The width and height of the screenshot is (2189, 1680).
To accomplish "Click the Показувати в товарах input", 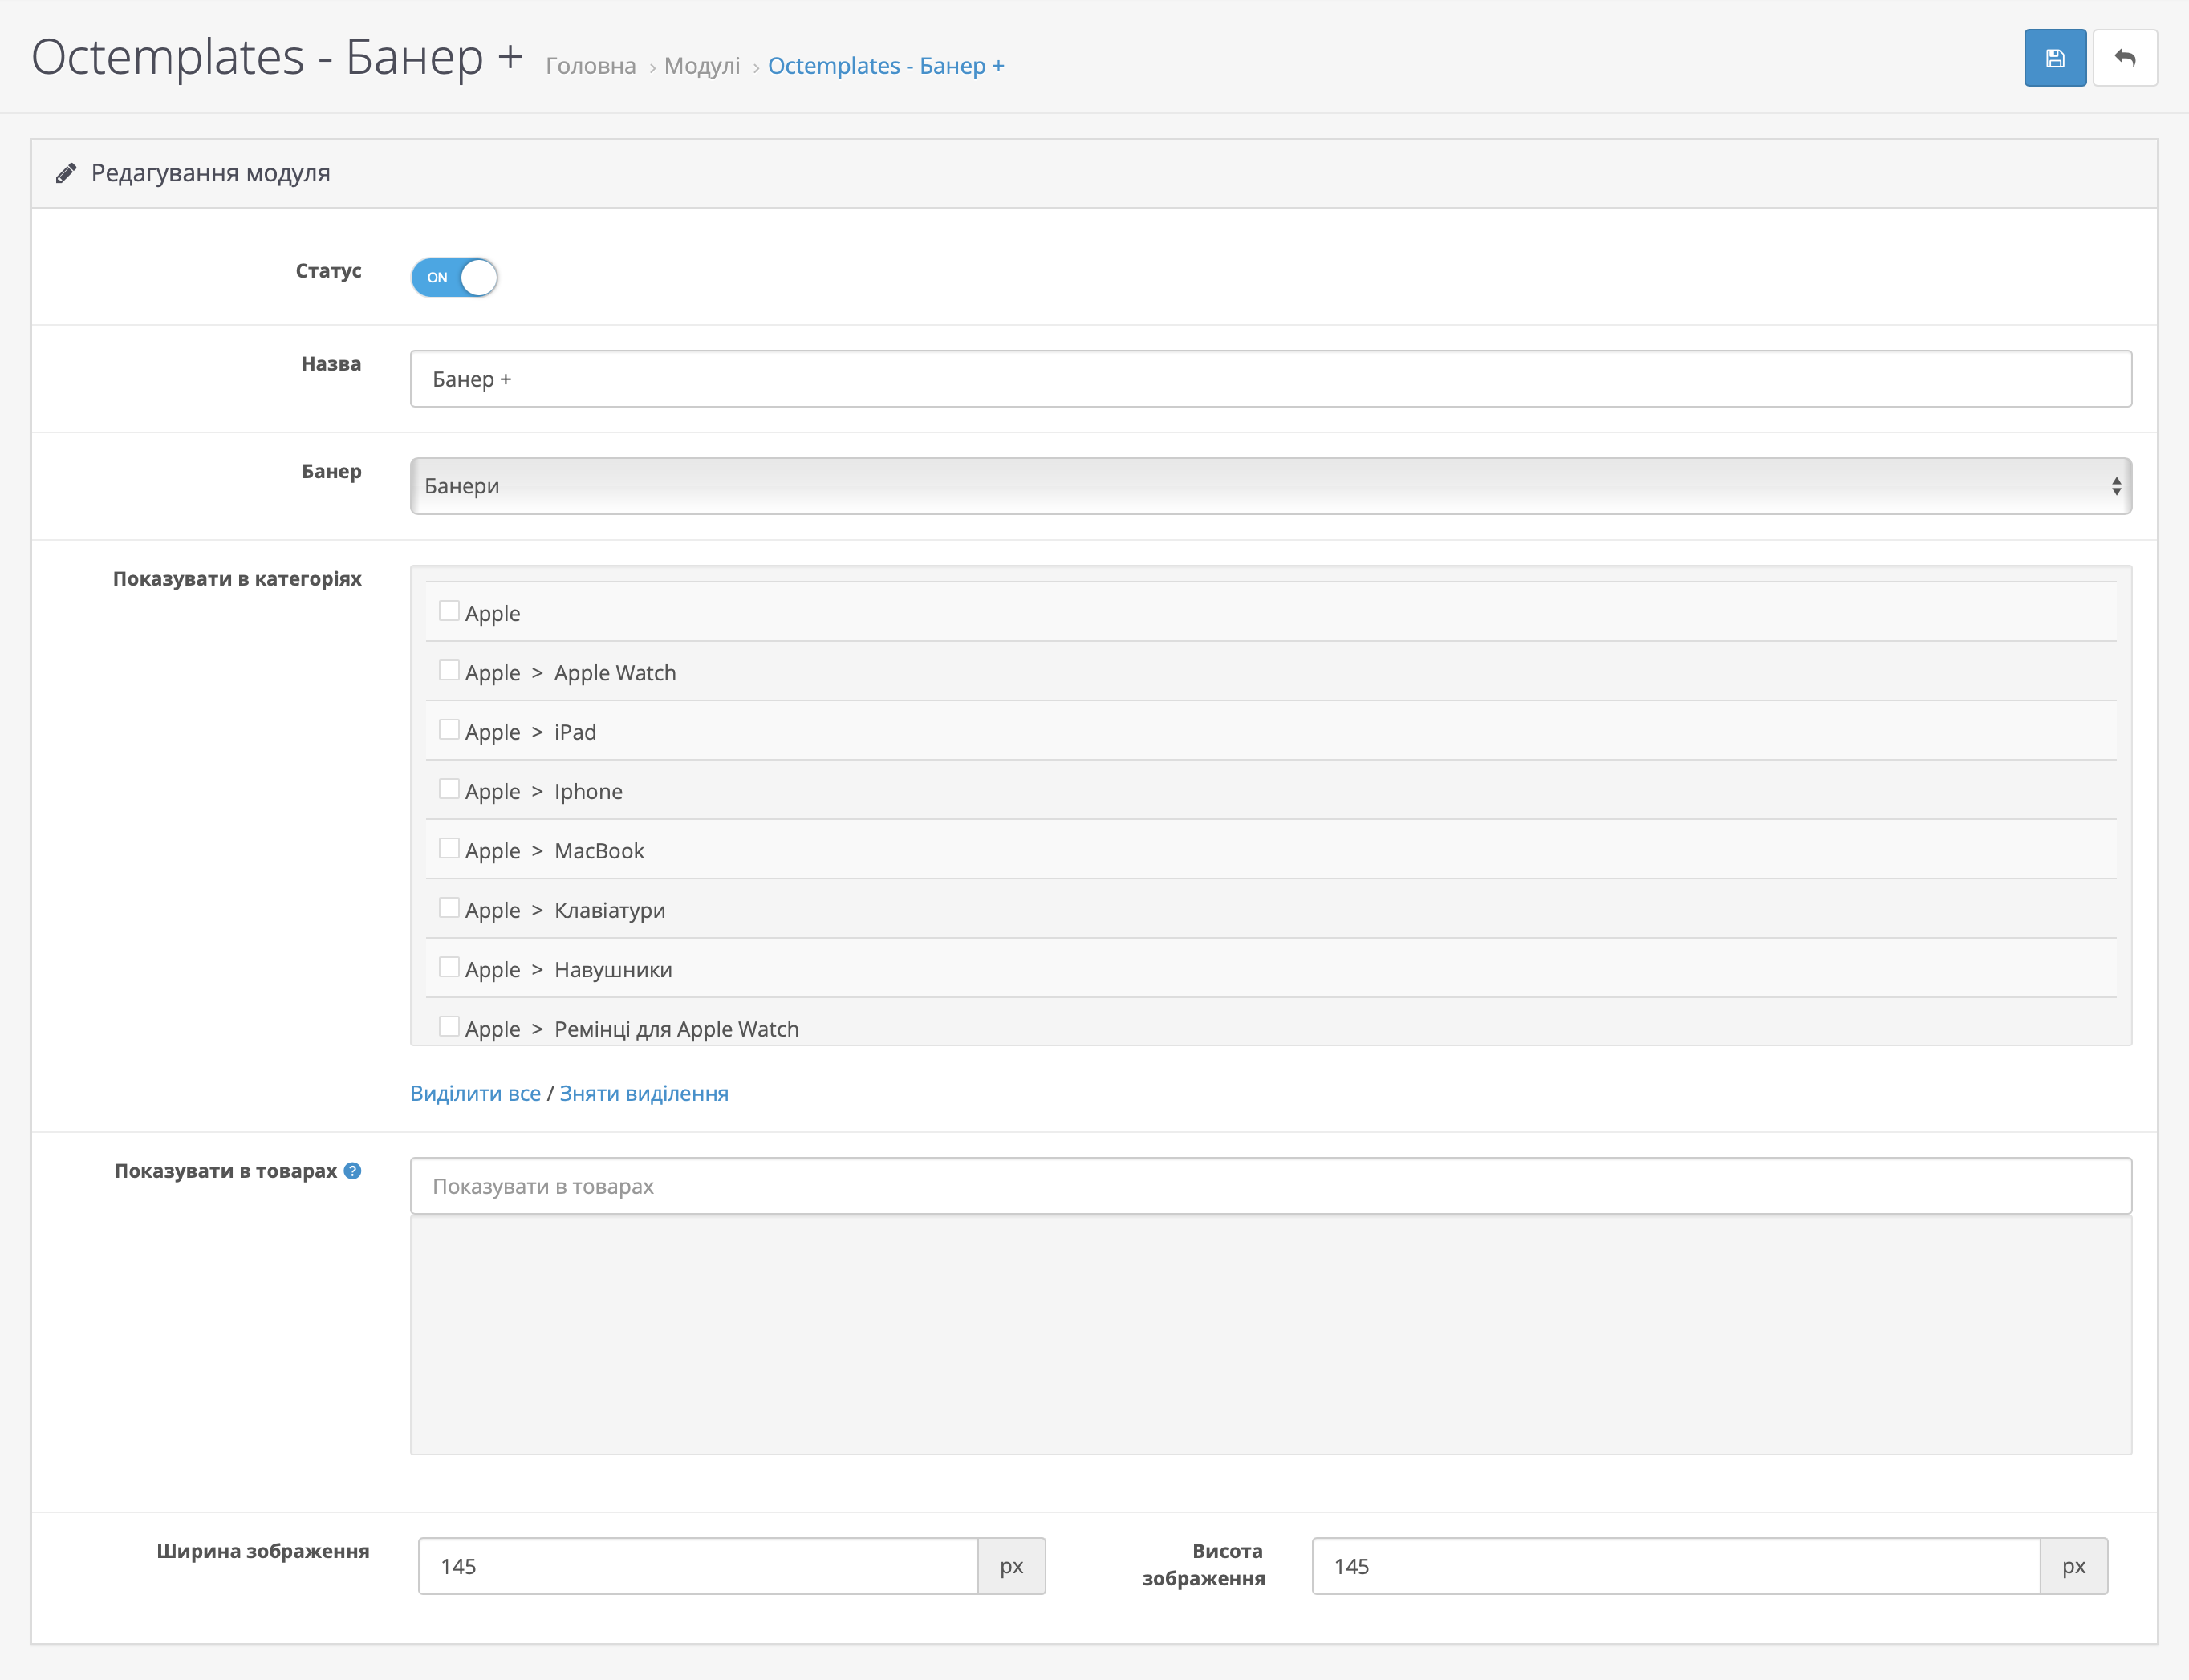I will click(x=1270, y=1186).
